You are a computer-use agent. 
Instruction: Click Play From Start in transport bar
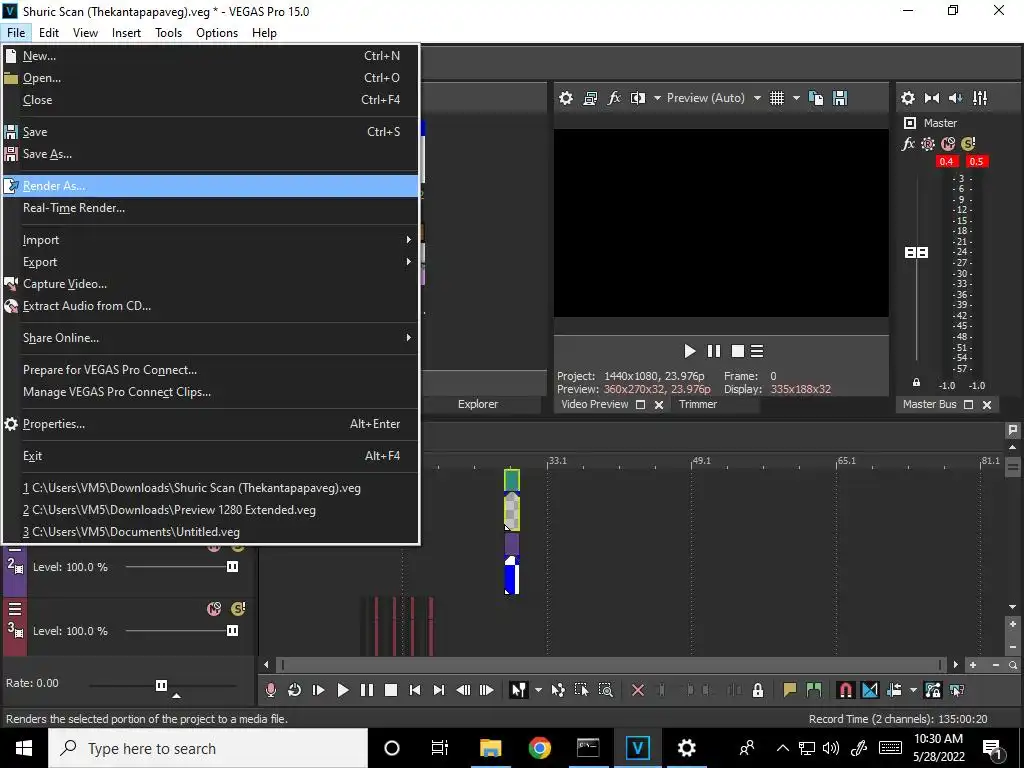click(319, 690)
